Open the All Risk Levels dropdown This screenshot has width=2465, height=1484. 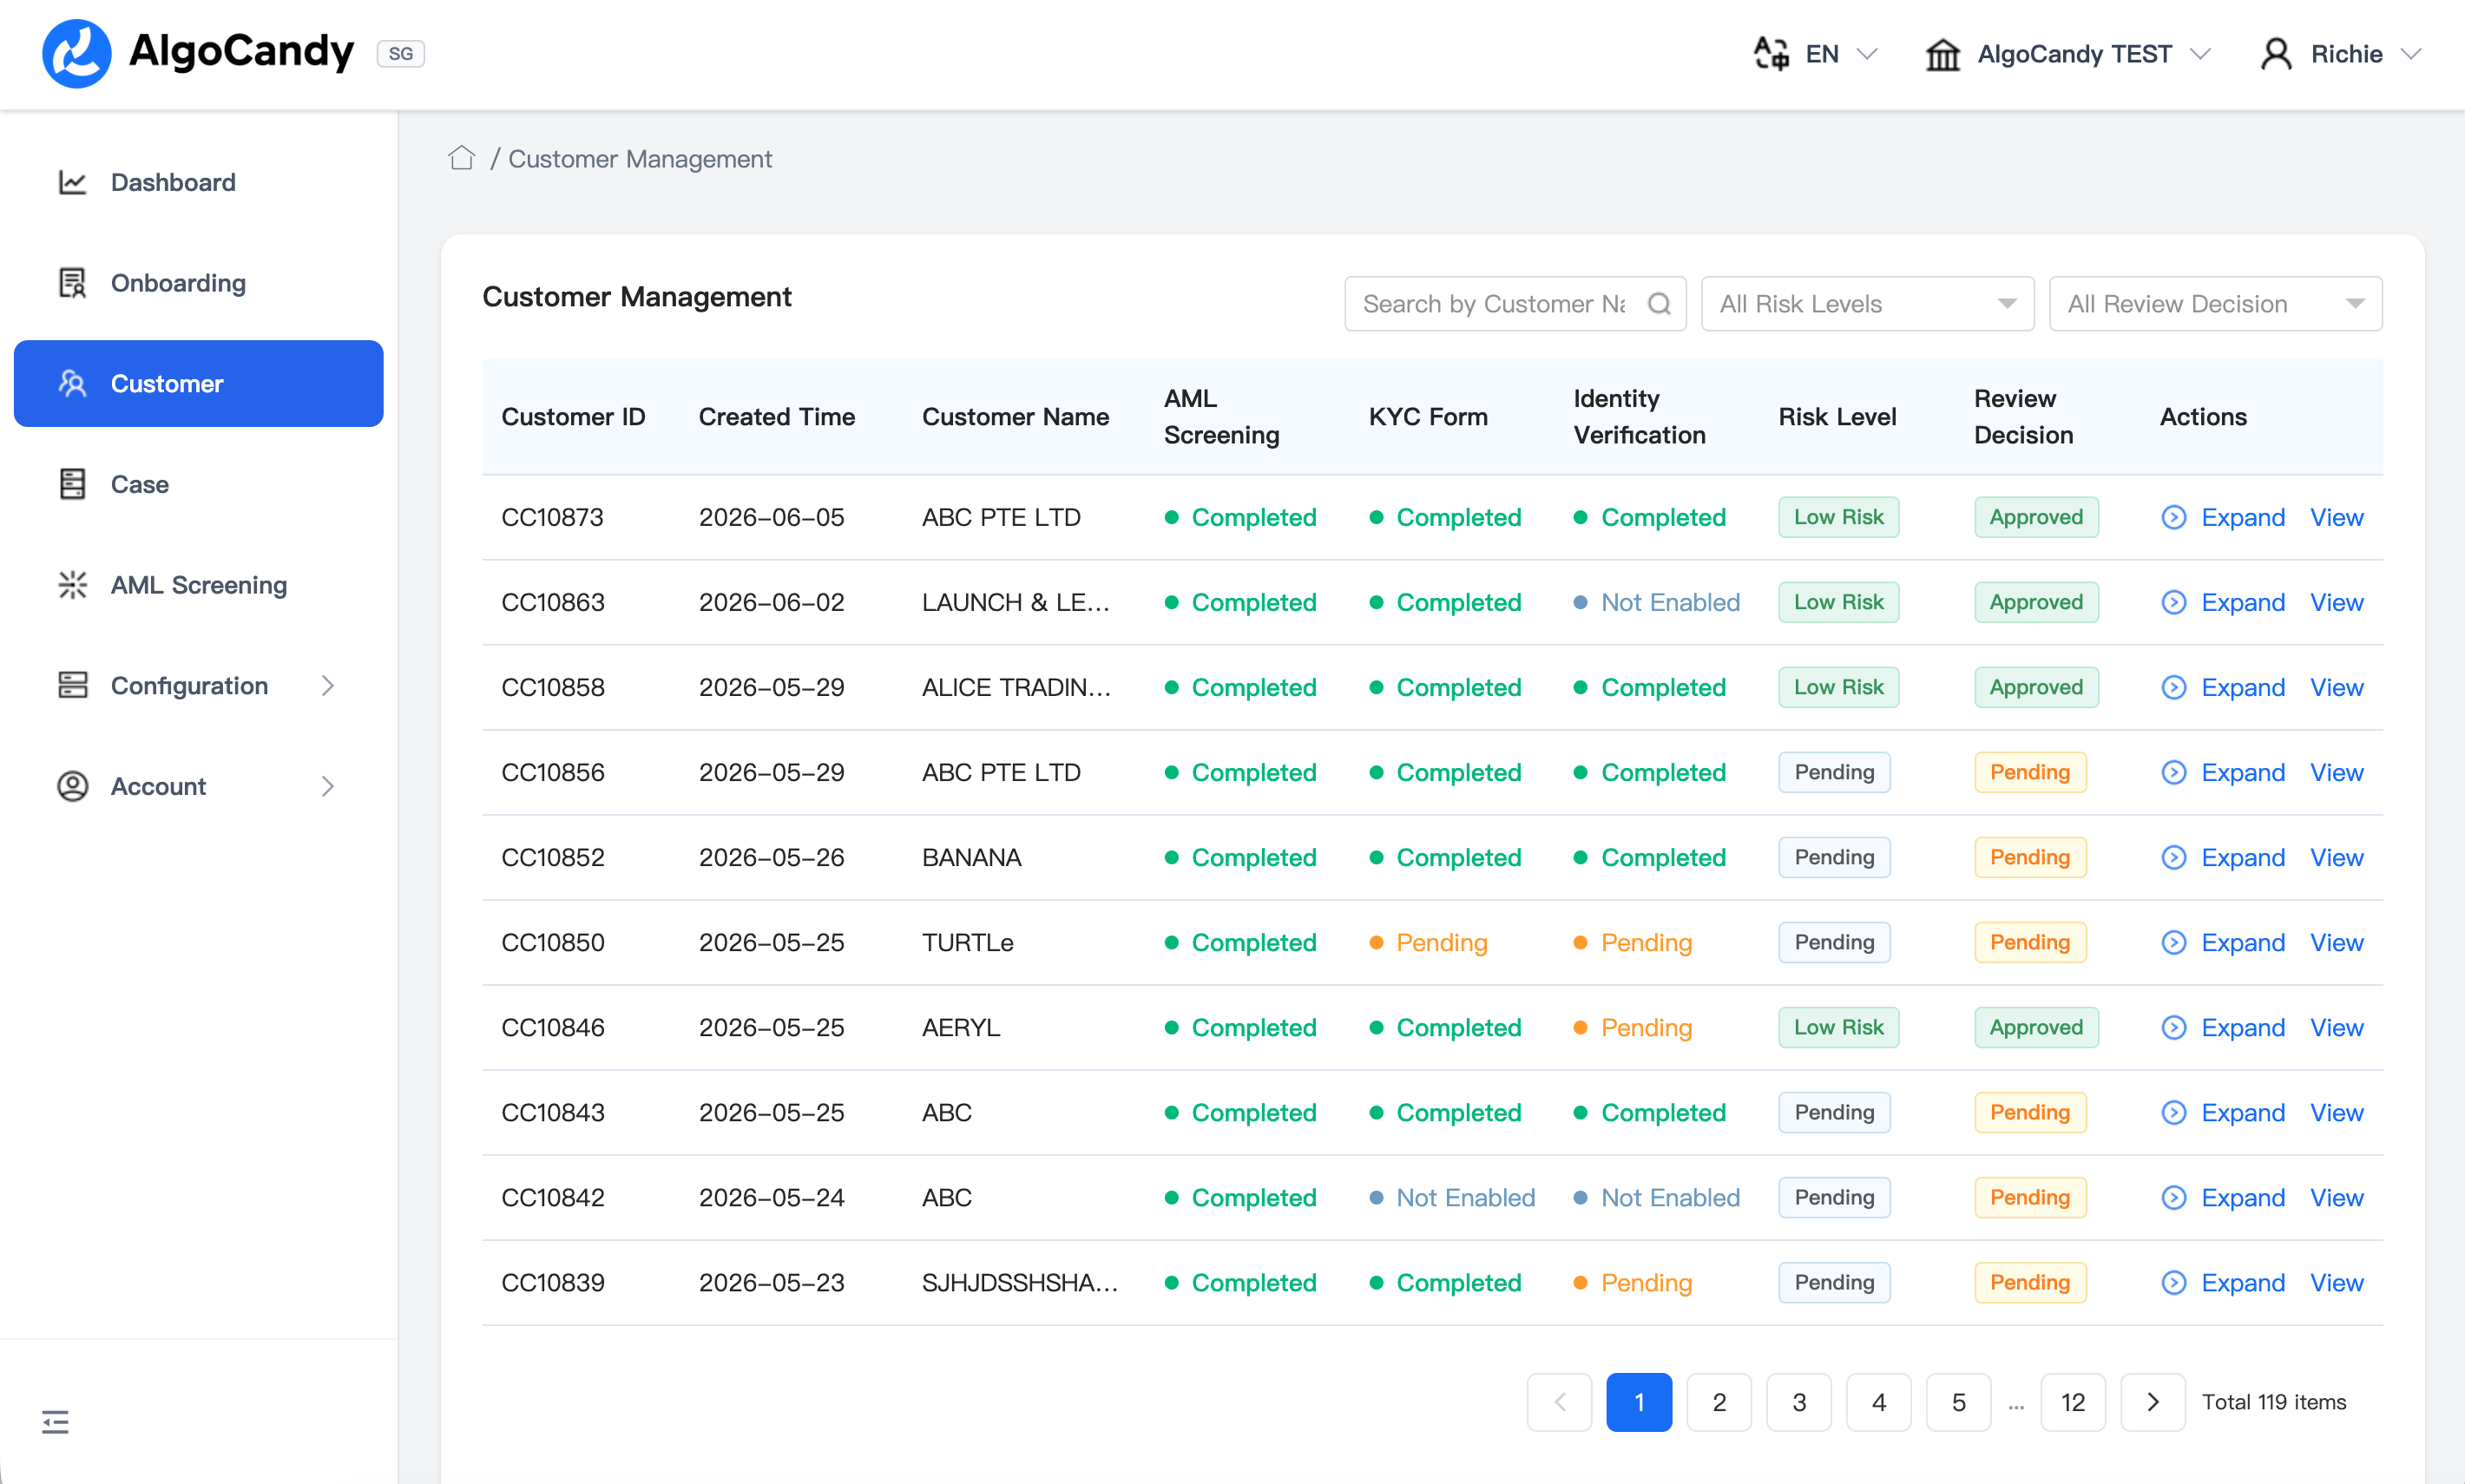click(1867, 304)
